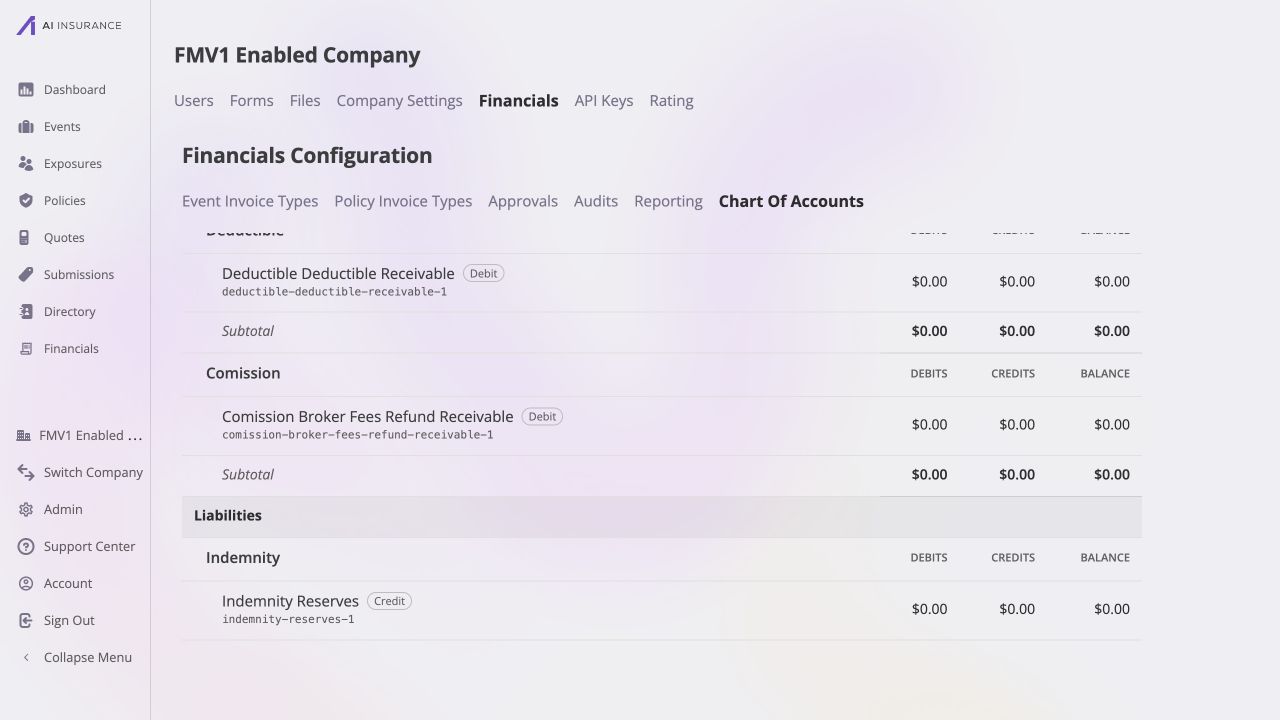Sign Out of the application
The height and width of the screenshot is (720, 1280).
[69, 621]
